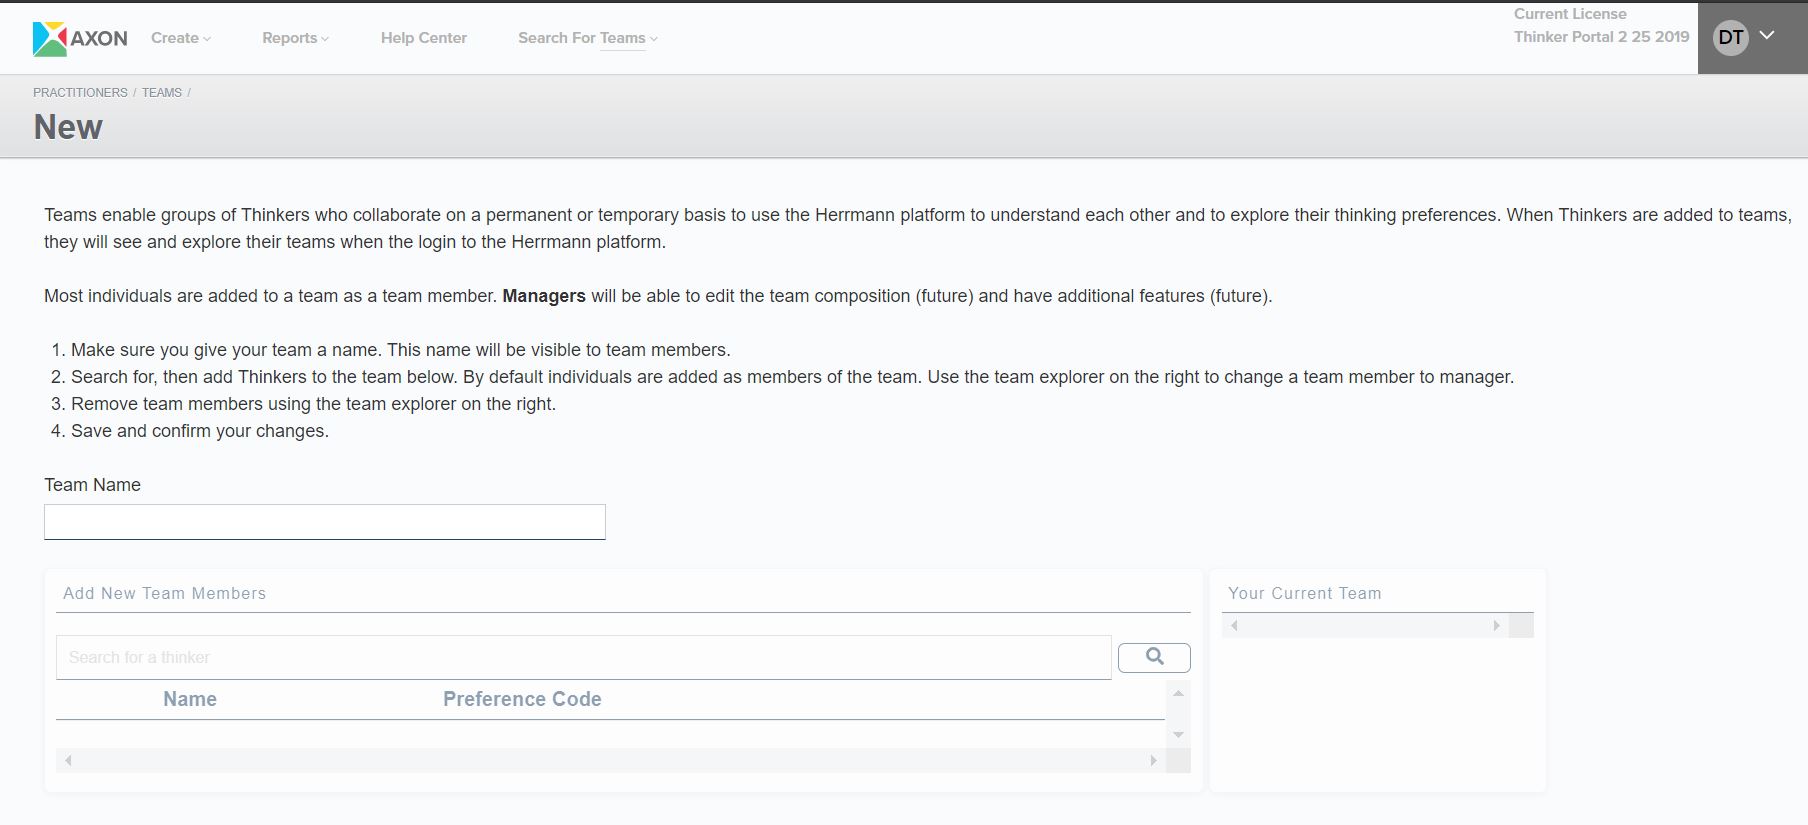Image resolution: width=1808 pixels, height=825 pixels.
Task: Click left arrow in Your Current Team panel
Action: pyautogui.click(x=1235, y=626)
